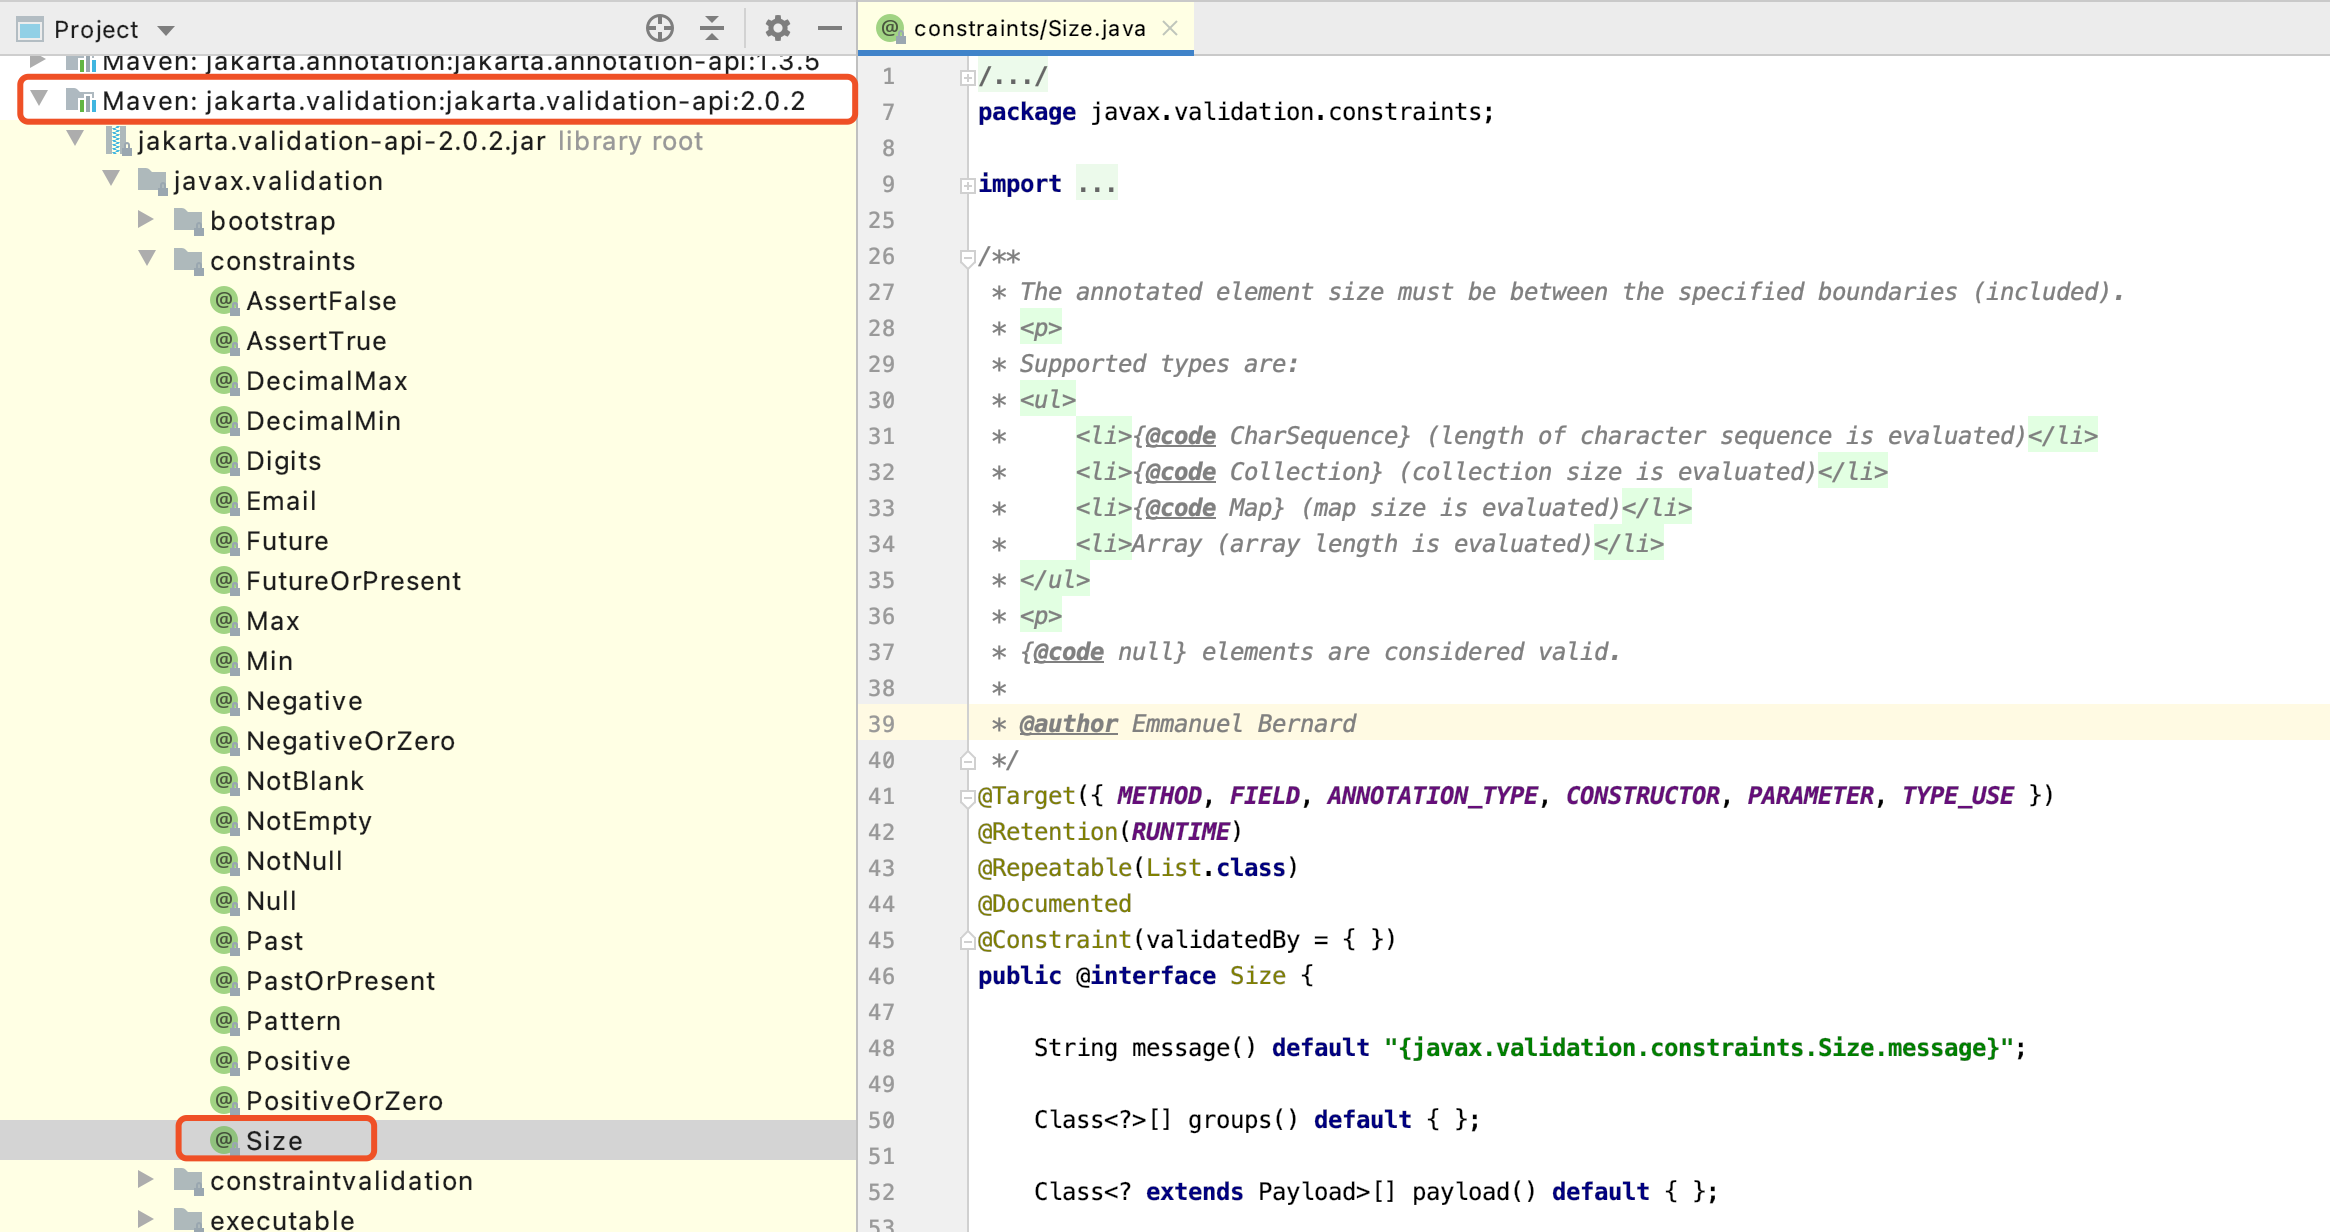Screen dimensions: 2330x1232
Task: Select the Size annotation in the project tree
Action: (275, 1139)
